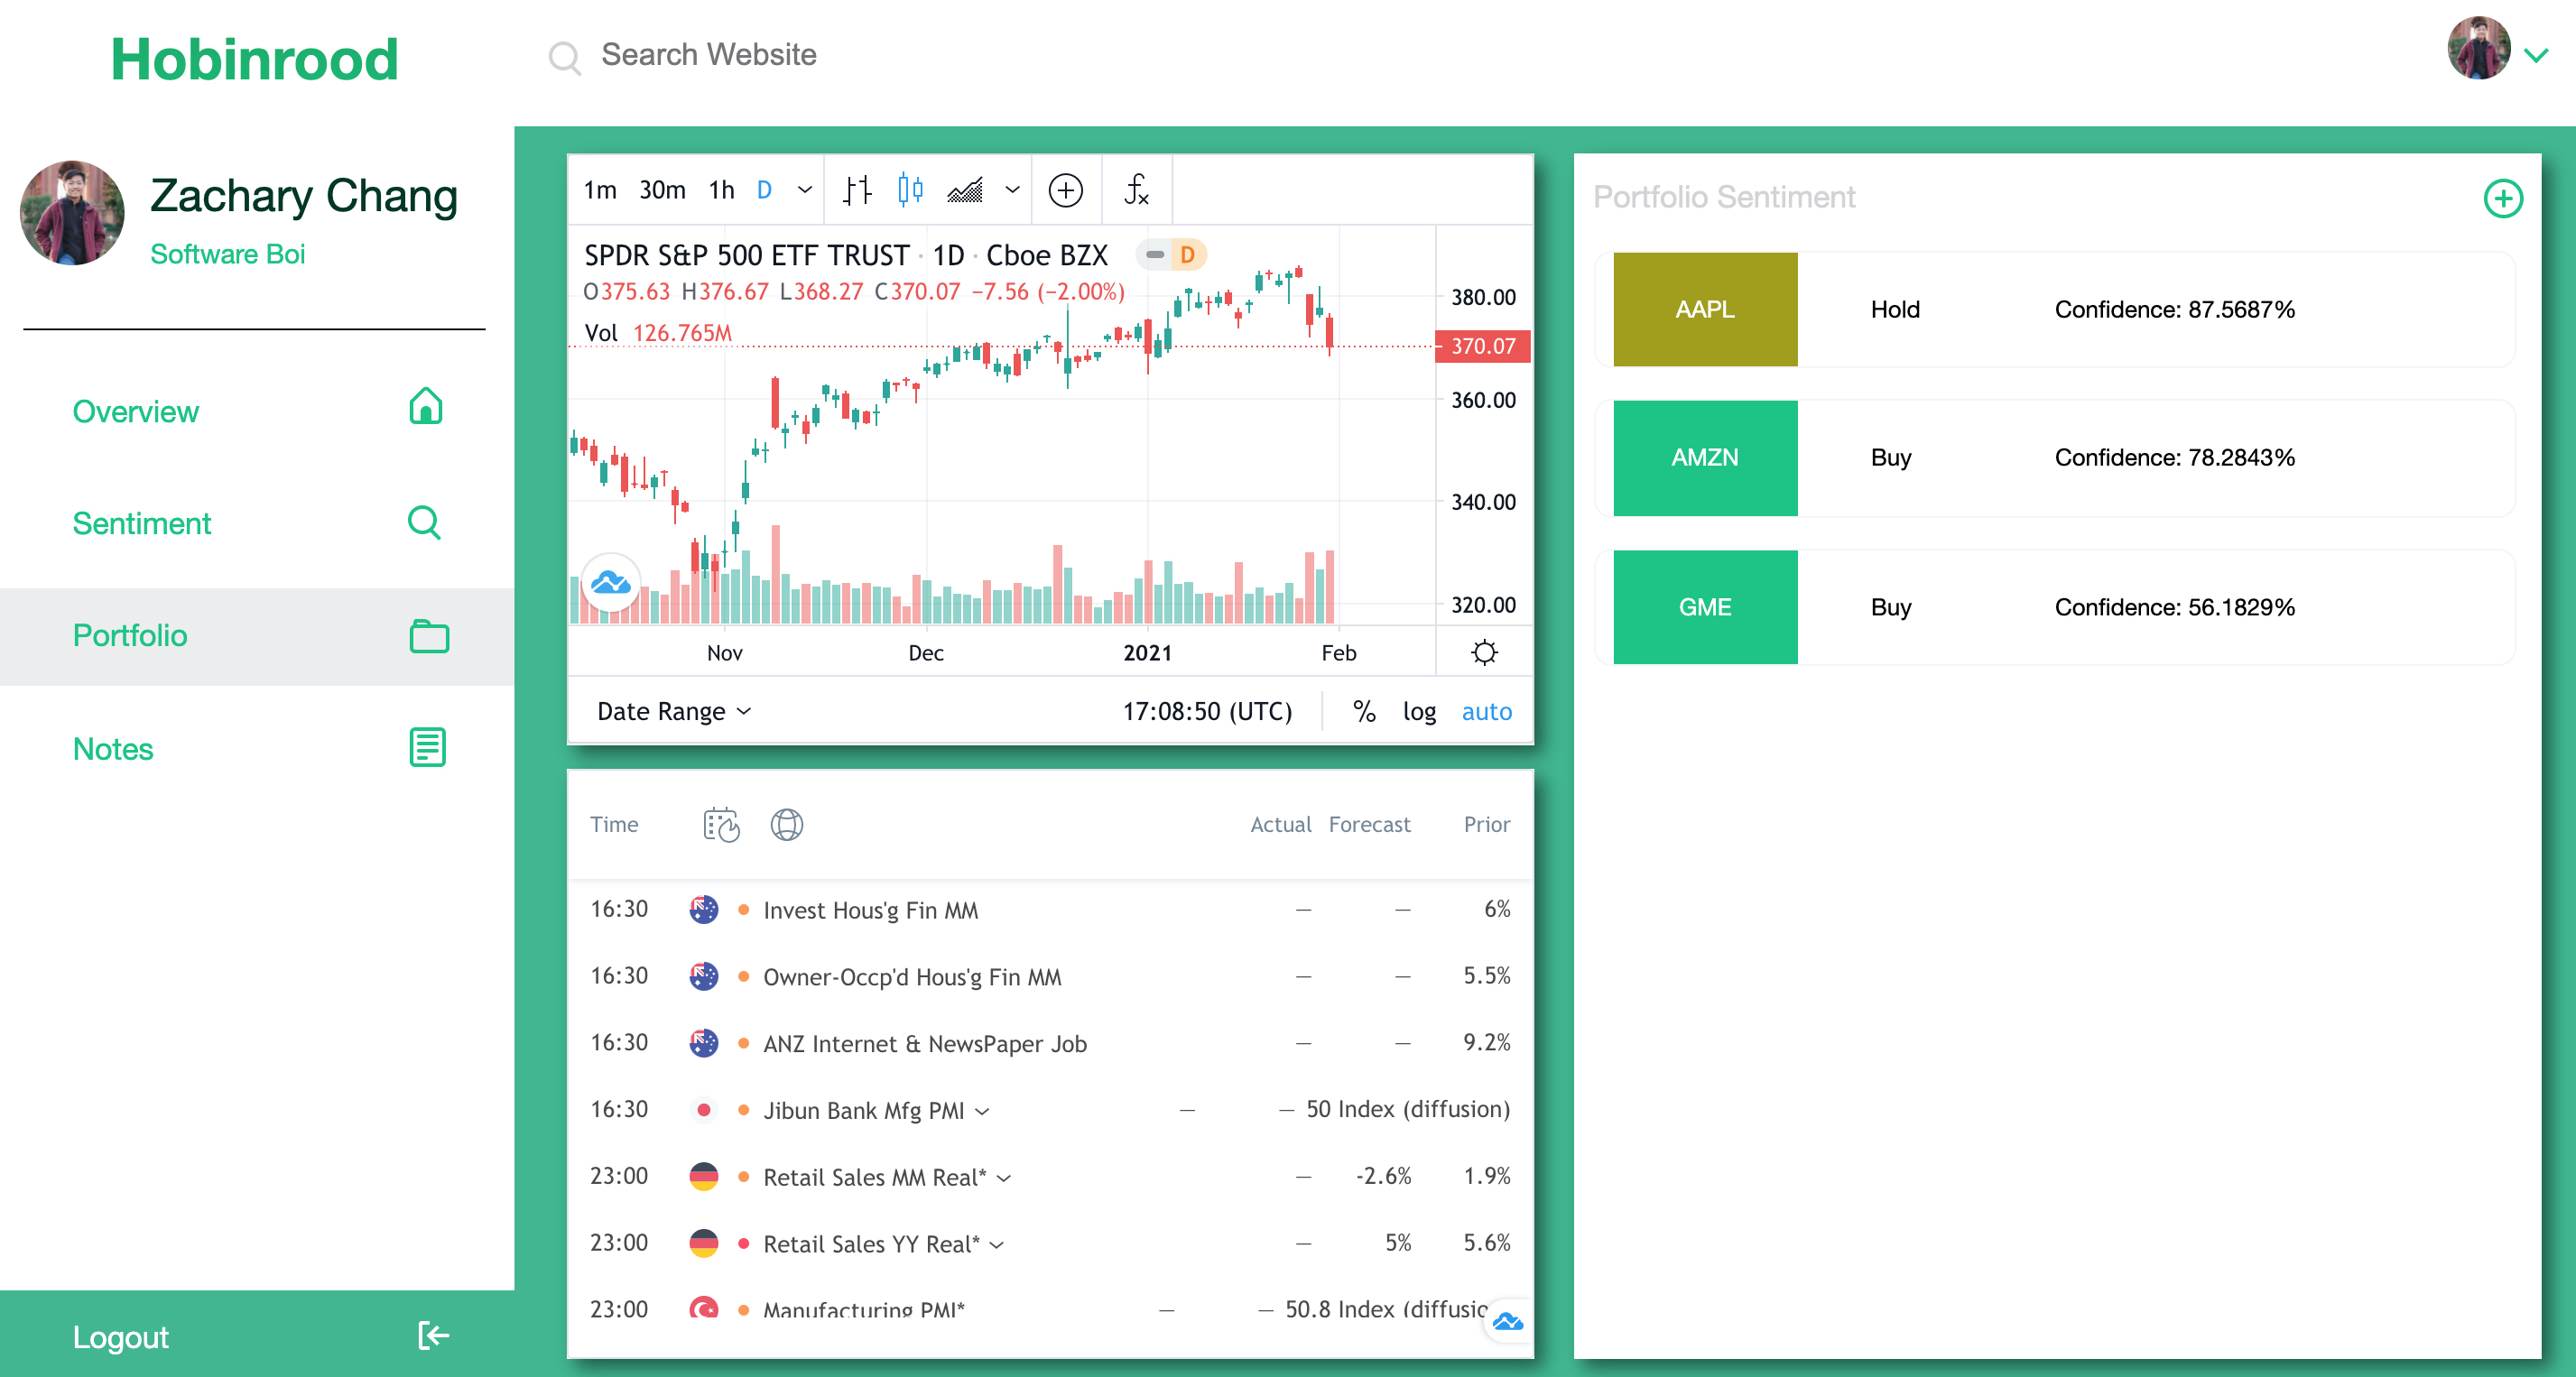Toggle auto scale on chart
The image size is (2576, 1377).
point(1486,711)
